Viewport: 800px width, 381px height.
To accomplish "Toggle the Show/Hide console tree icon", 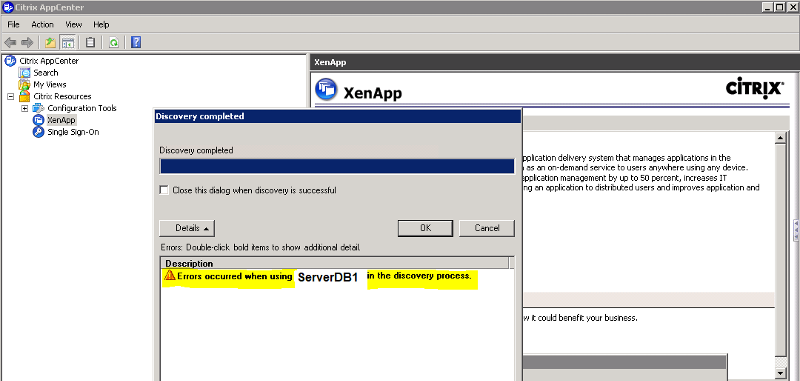I will pyautogui.click(x=68, y=42).
